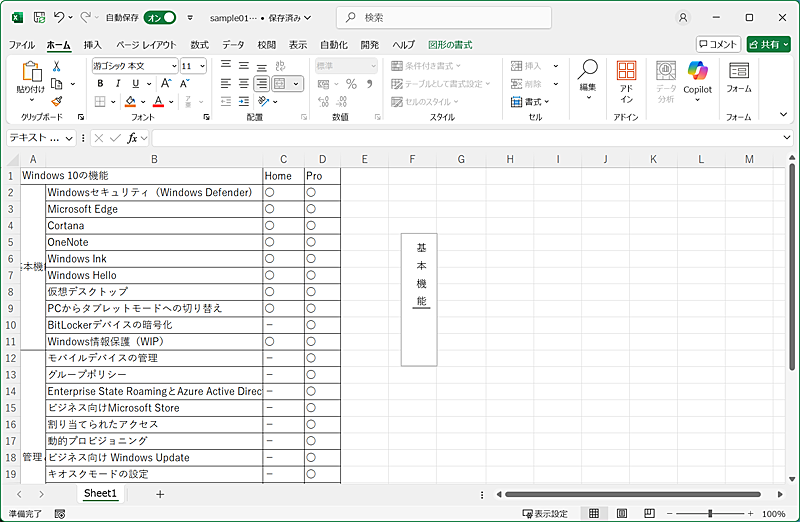800x522 pixels.
Task: Switch to Page Layout view in status bar
Action: (x=620, y=513)
